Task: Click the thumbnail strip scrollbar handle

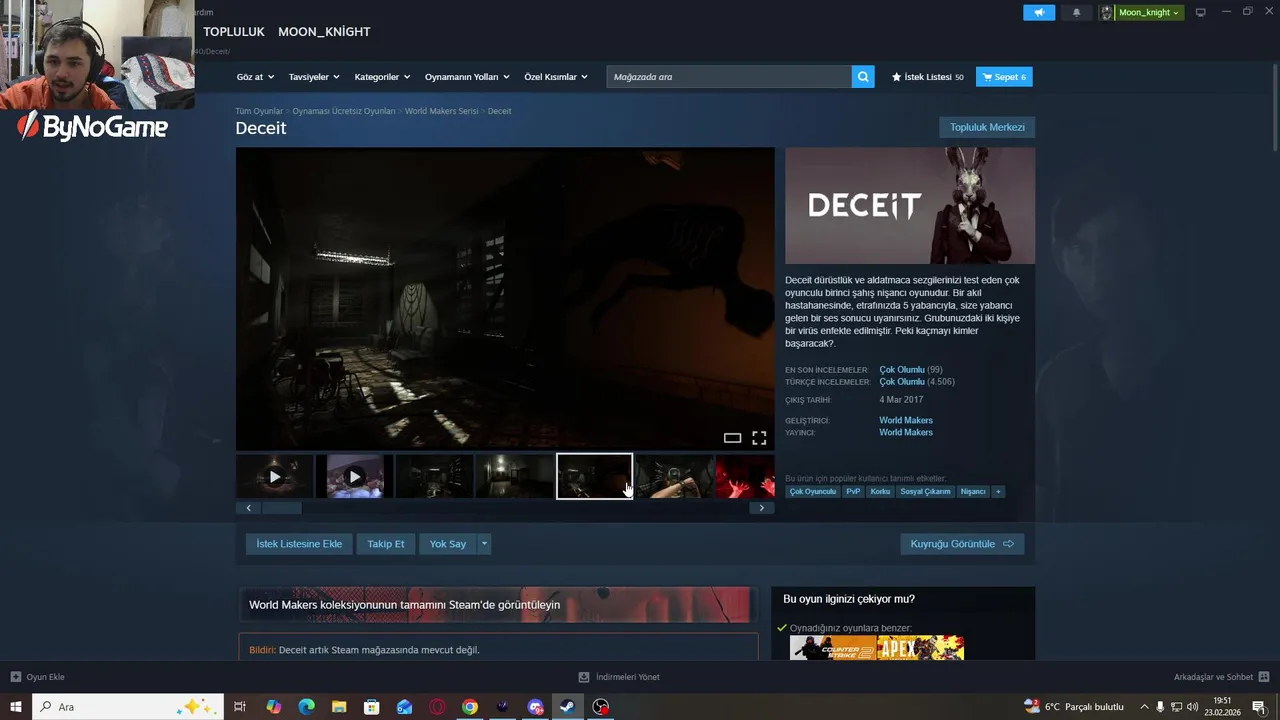Action: [282, 508]
